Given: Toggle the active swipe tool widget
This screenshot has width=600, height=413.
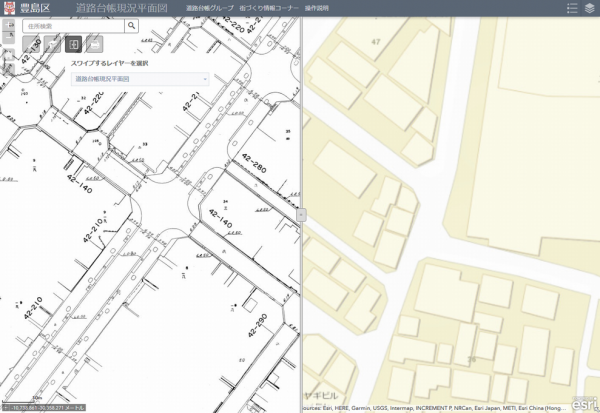Looking at the screenshot, I should 73,44.
